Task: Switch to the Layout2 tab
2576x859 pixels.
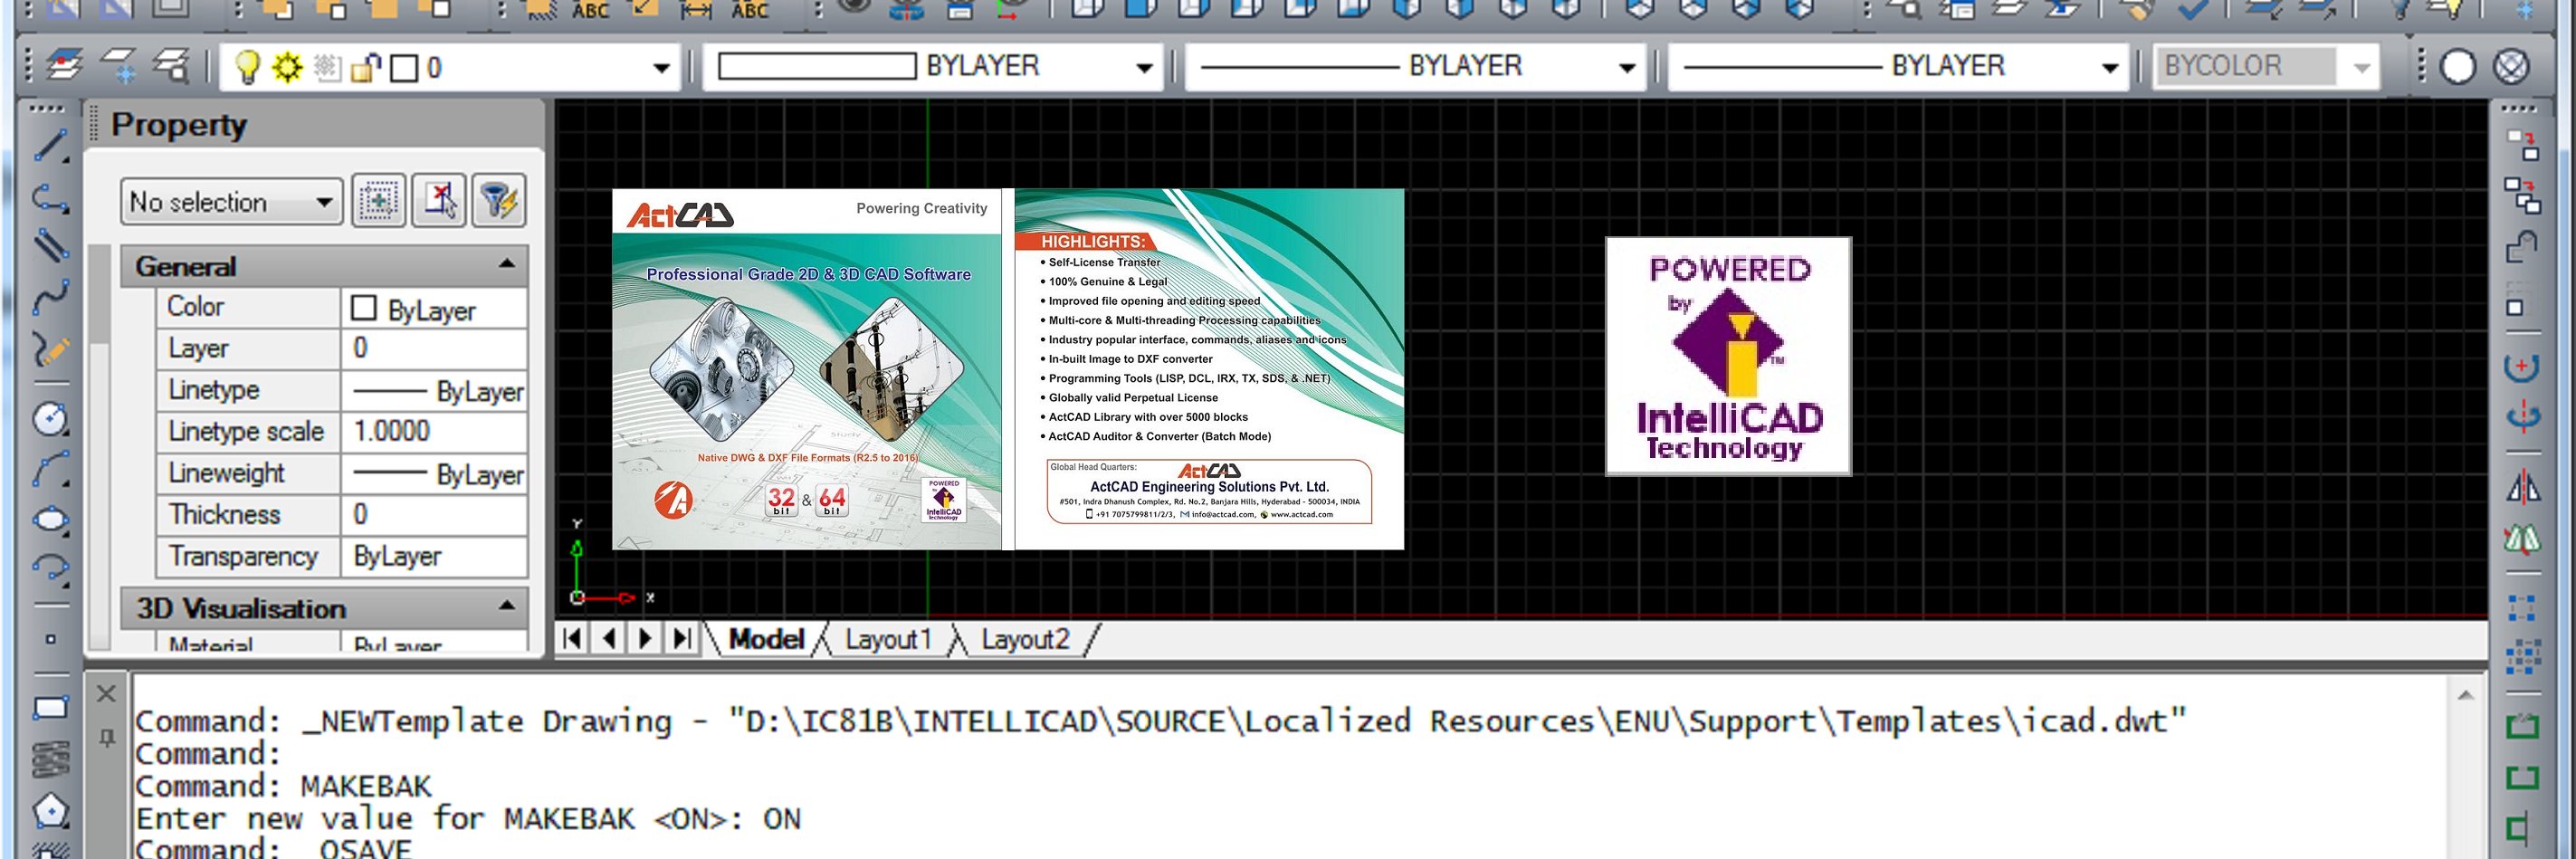Action: [x=1025, y=639]
